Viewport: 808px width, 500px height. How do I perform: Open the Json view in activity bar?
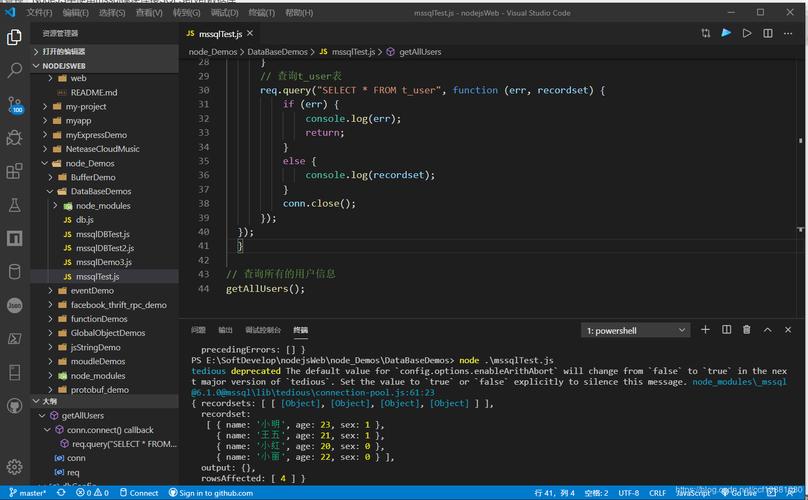coord(14,305)
